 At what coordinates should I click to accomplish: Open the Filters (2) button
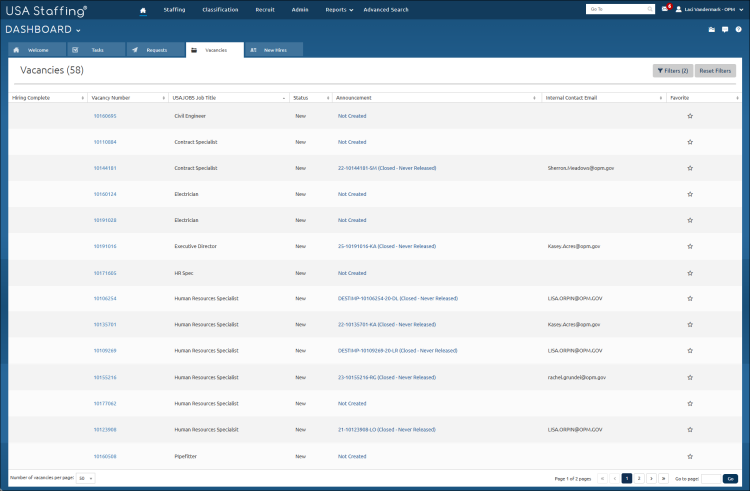[x=673, y=71]
